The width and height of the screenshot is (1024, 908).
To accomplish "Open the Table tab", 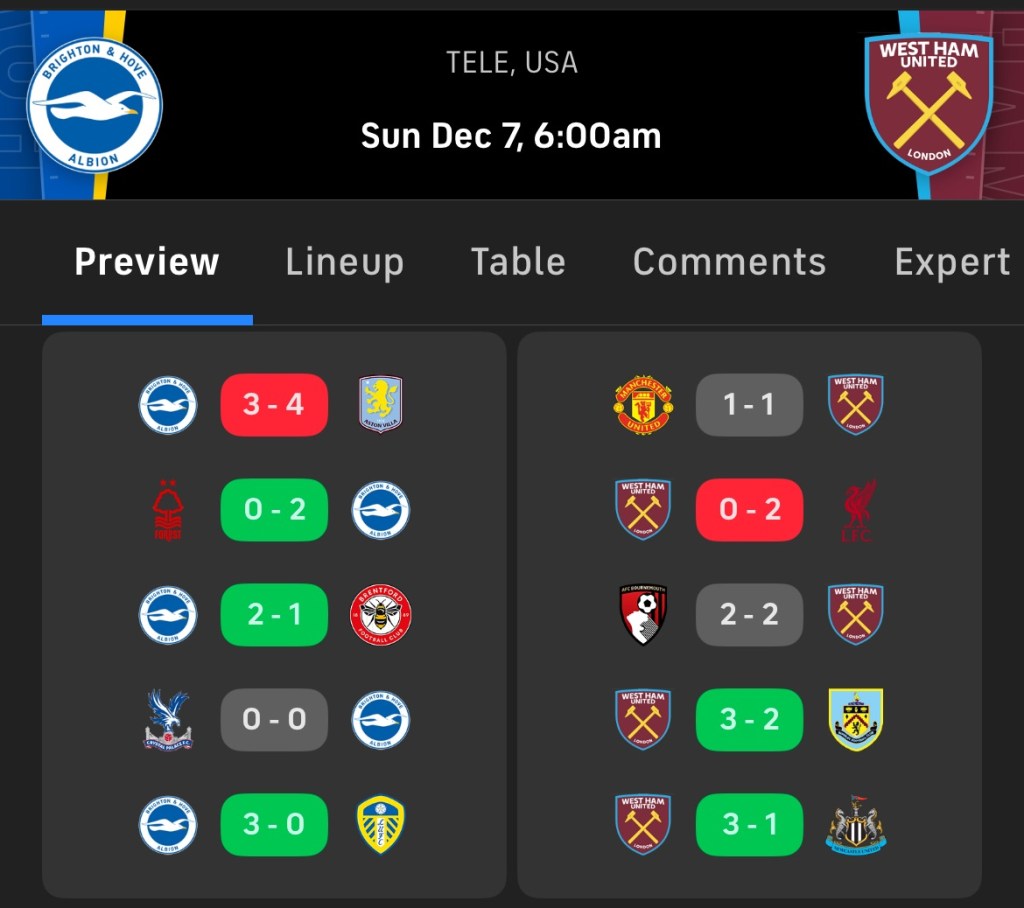I will coord(518,262).
